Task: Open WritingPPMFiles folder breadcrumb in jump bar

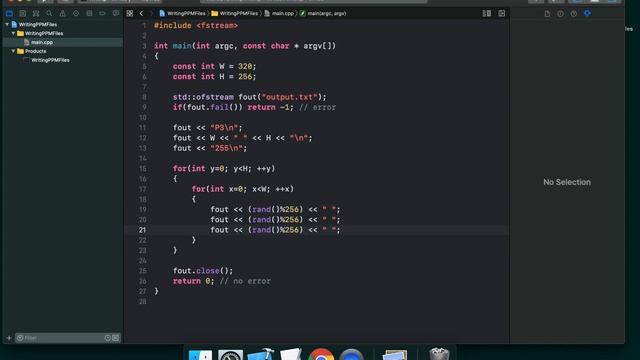Action: pos(235,13)
